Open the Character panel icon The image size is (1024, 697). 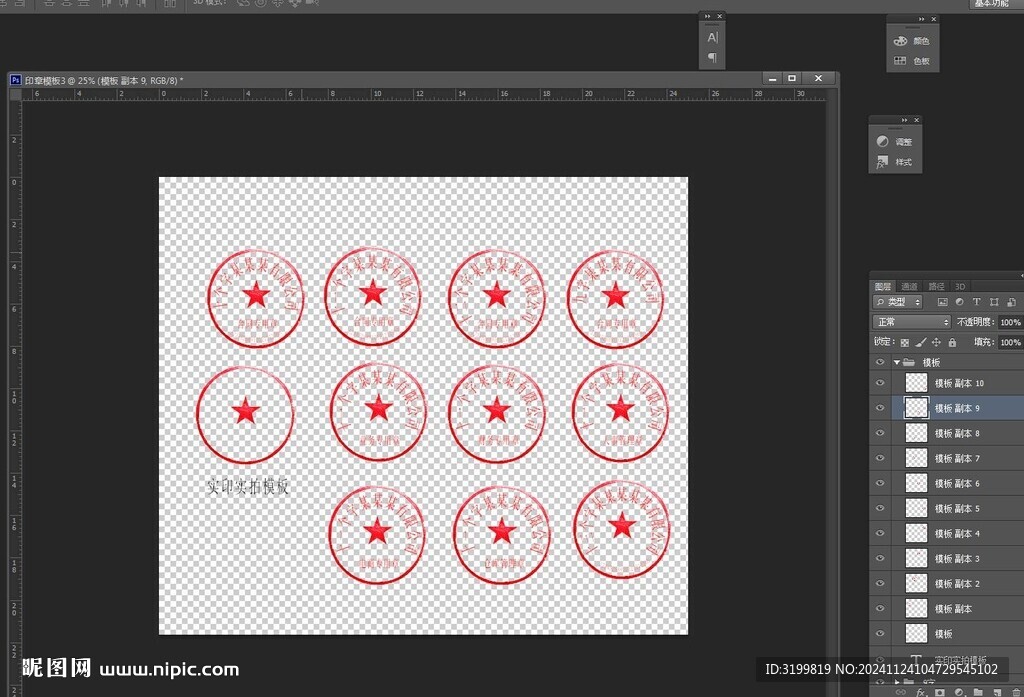(x=712, y=37)
